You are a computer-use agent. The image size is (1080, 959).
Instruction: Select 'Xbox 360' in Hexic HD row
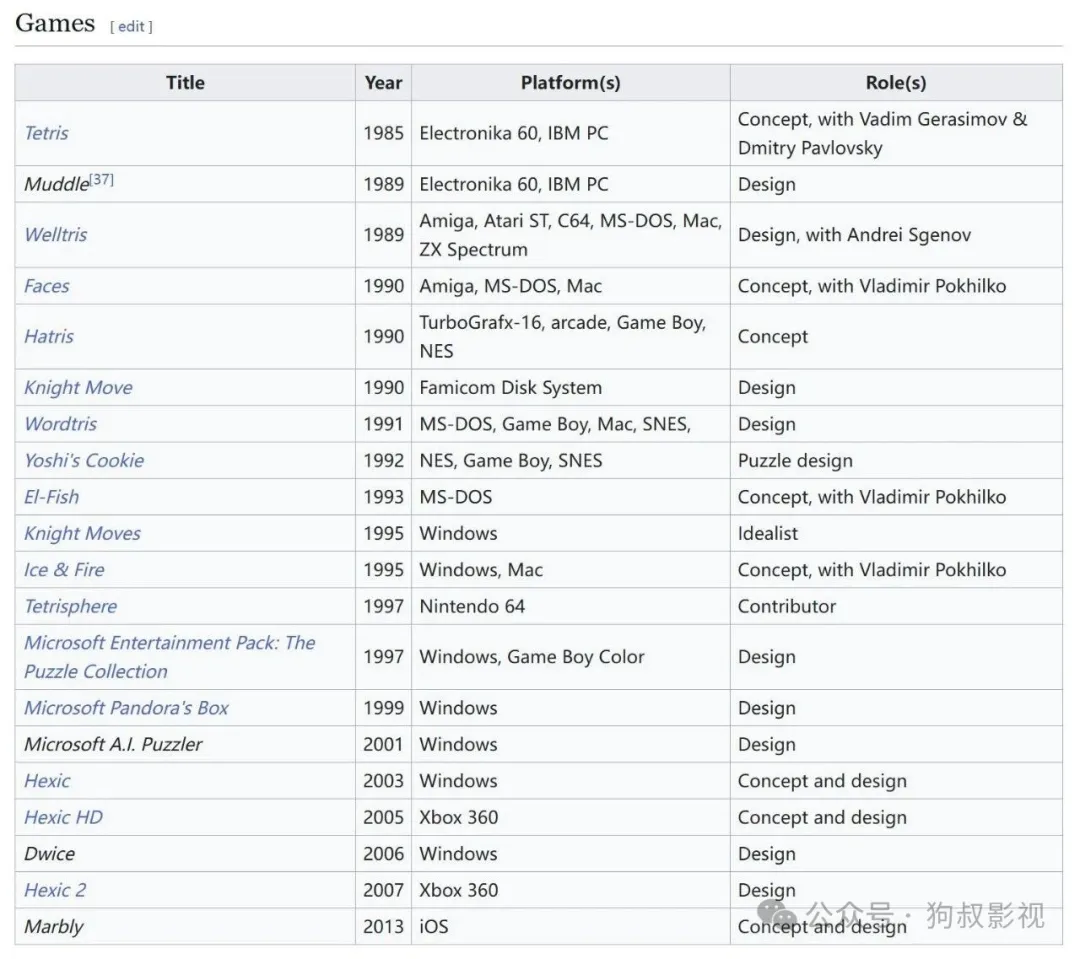pyautogui.click(x=459, y=817)
